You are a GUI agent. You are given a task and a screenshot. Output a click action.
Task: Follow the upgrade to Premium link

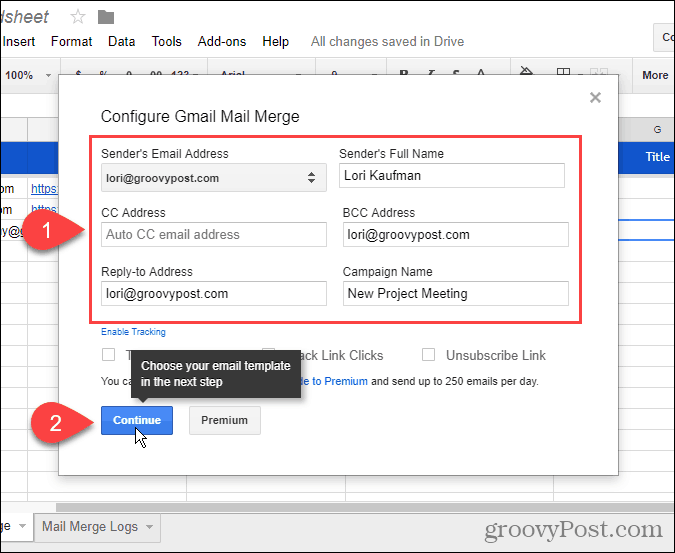pyautogui.click(x=335, y=381)
